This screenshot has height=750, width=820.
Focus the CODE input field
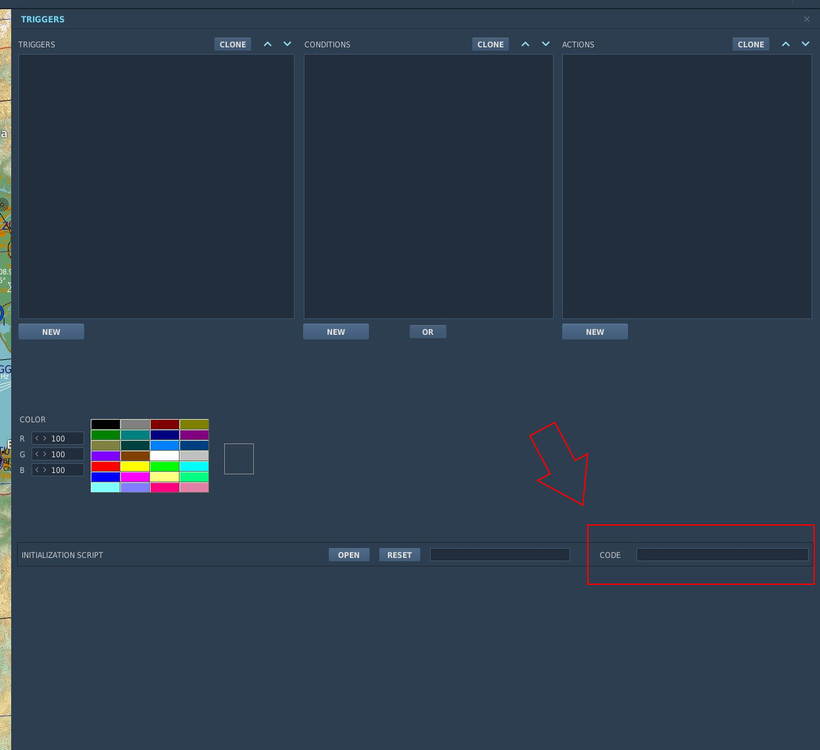723,555
